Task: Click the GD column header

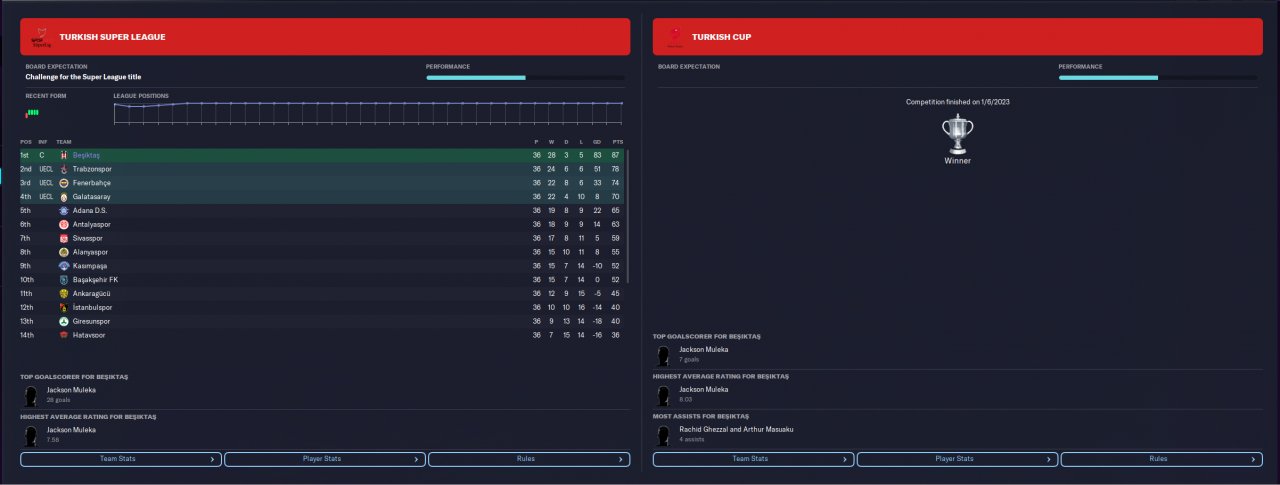Action: 596,142
